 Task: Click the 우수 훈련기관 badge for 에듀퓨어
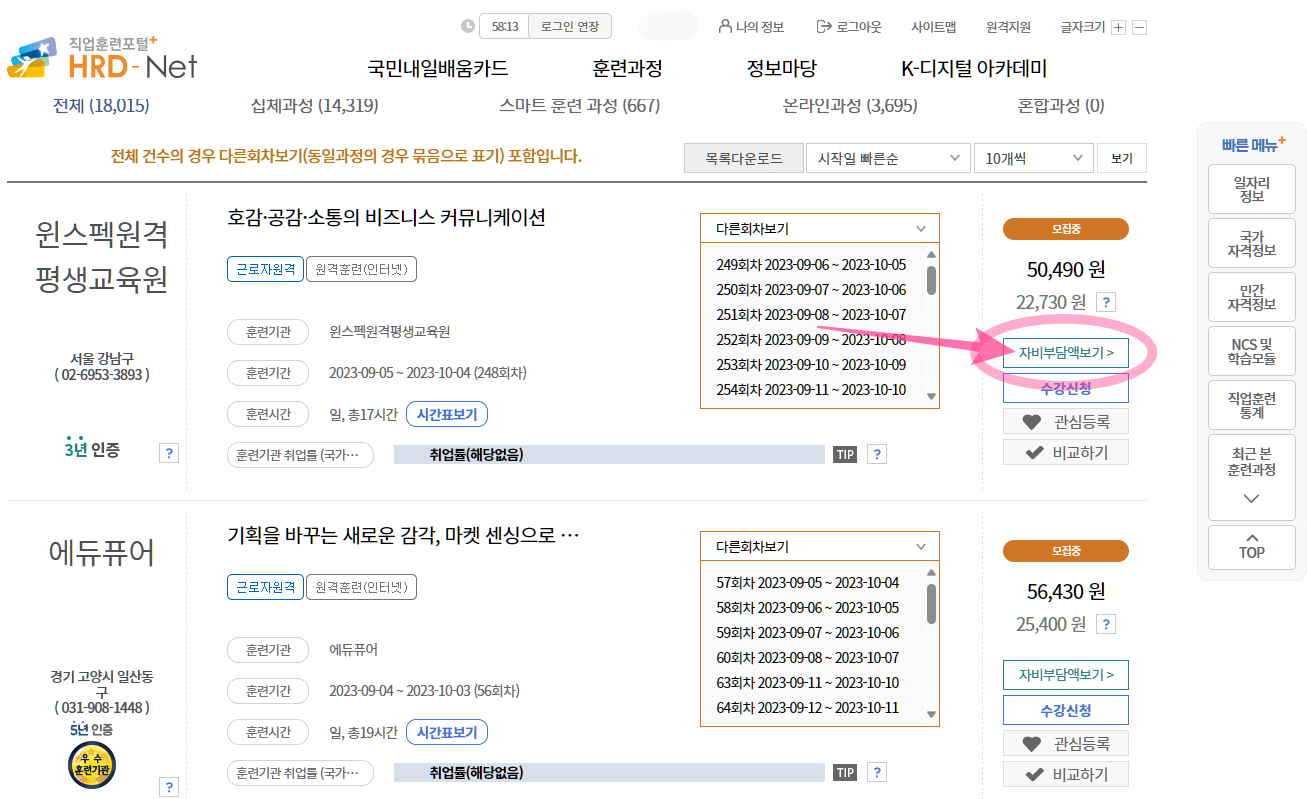91,766
